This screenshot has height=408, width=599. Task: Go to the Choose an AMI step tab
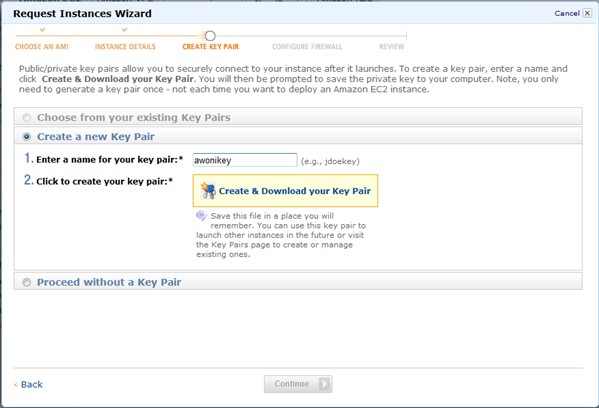point(42,47)
